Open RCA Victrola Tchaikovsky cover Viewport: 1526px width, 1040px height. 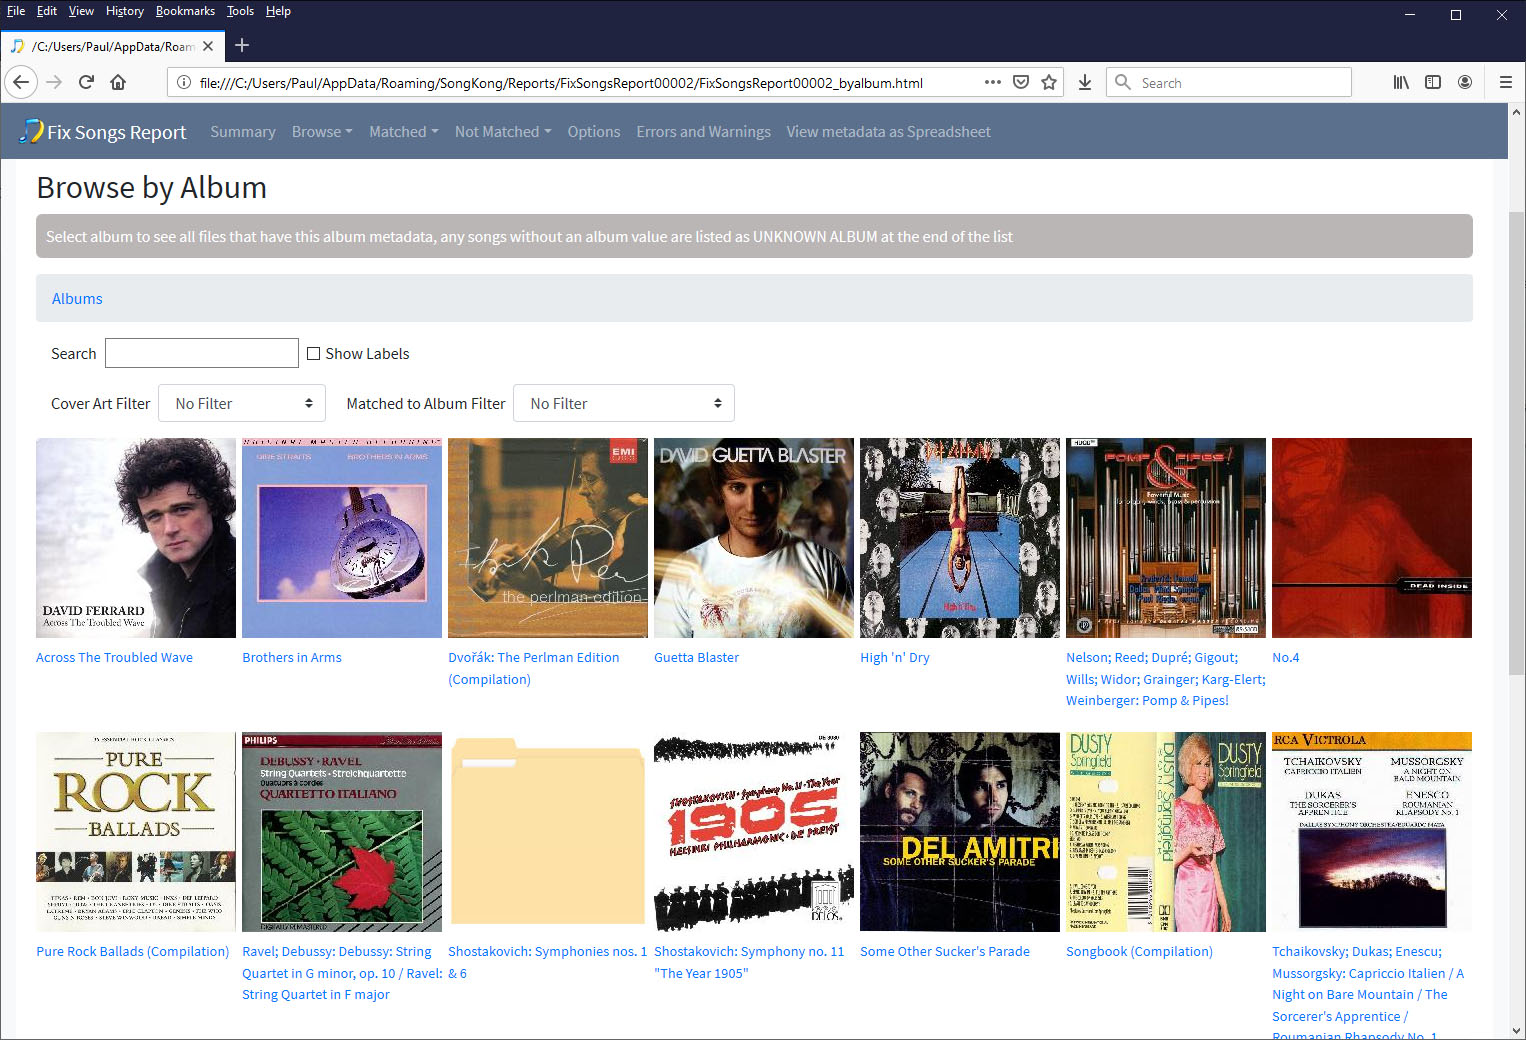tap(1372, 832)
